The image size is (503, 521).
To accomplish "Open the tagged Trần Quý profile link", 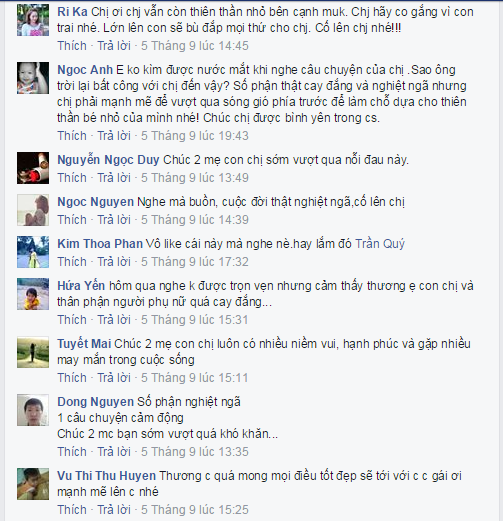I will 380,244.
